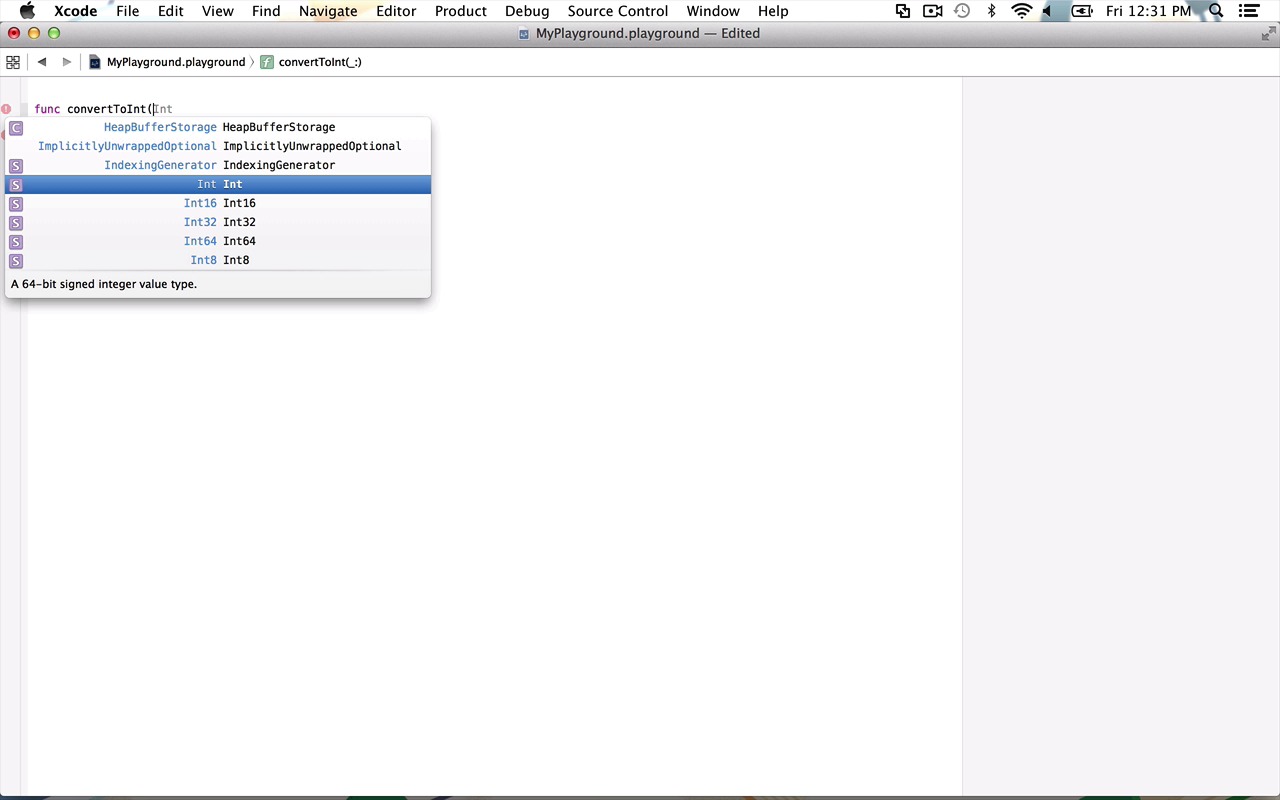Click the screen recording camera icon

932,11
